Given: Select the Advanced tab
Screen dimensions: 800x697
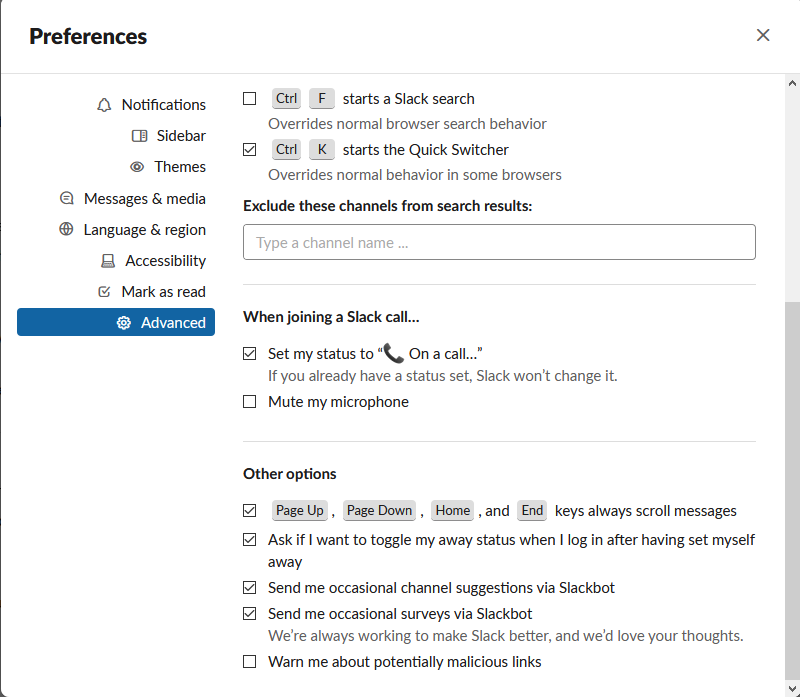Looking at the screenshot, I should point(116,322).
